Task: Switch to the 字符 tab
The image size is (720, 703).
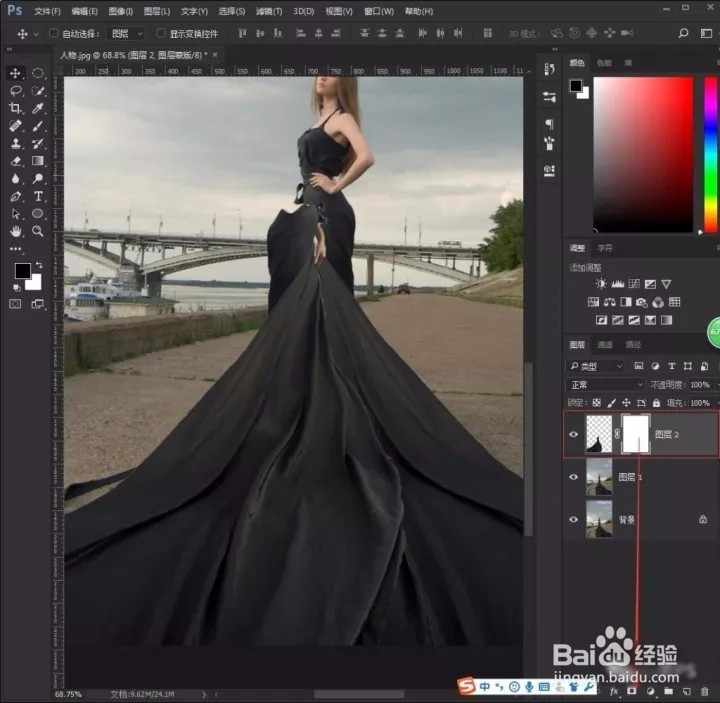Action: (x=605, y=248)
